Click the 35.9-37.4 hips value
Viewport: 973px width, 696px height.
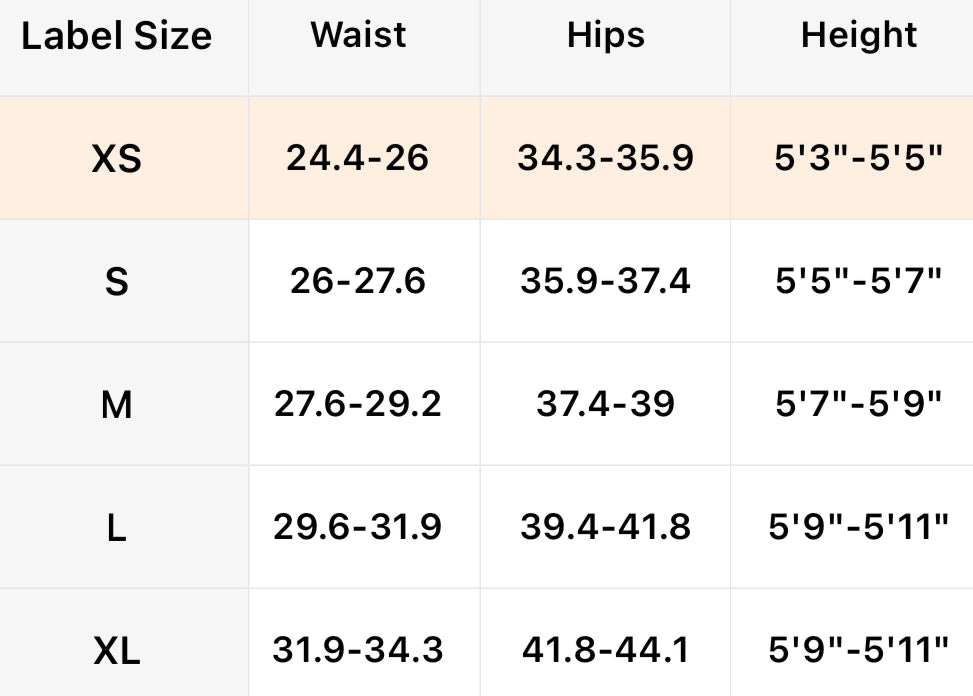605,281
